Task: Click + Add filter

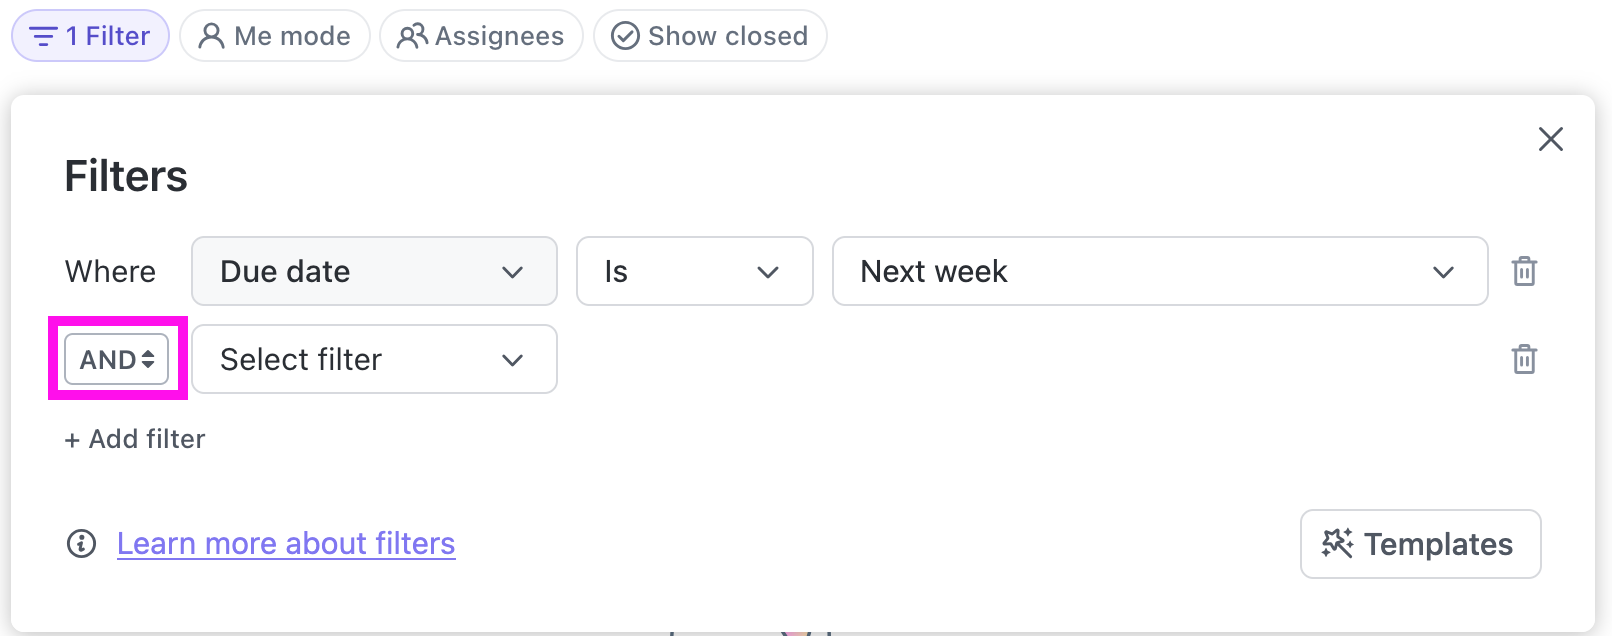Action: [135, 439]
